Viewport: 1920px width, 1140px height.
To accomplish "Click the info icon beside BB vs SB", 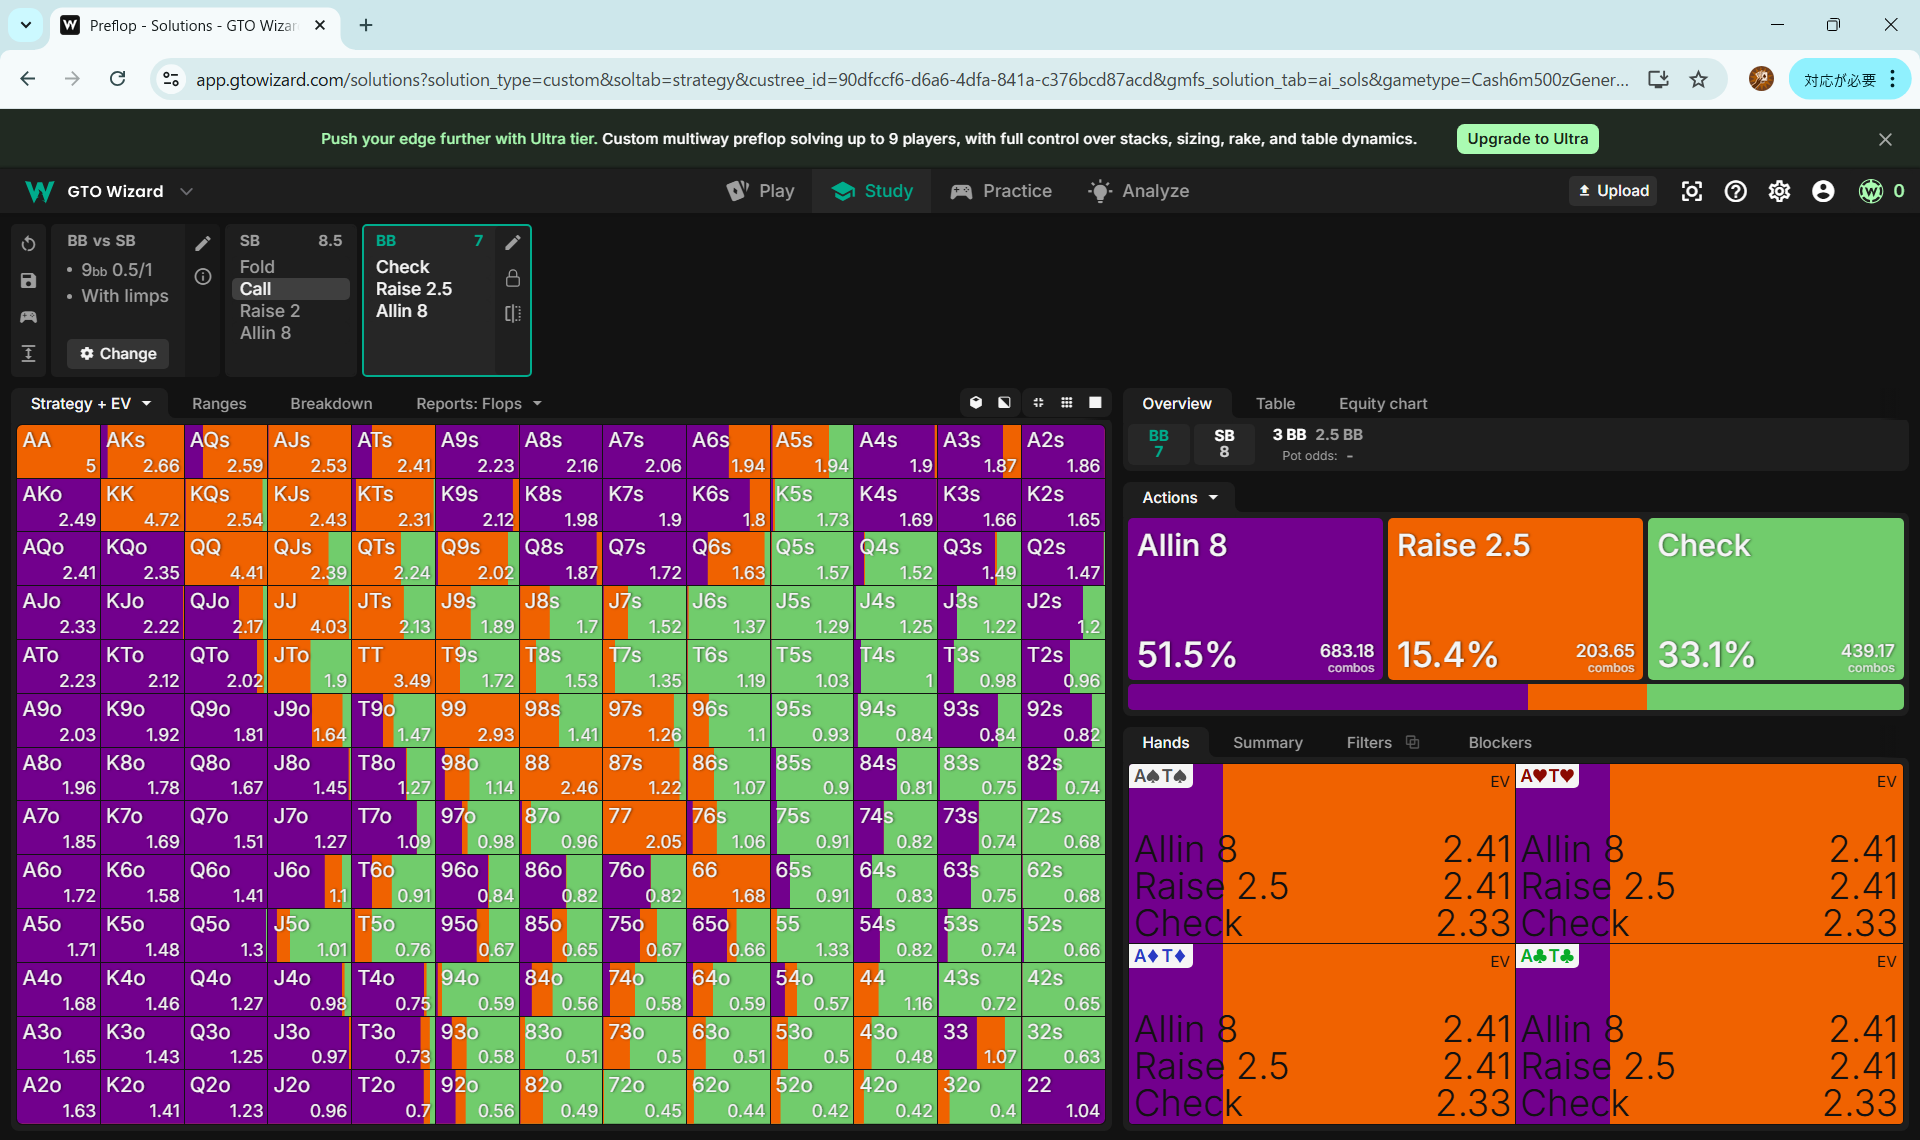I will [203, 277].
